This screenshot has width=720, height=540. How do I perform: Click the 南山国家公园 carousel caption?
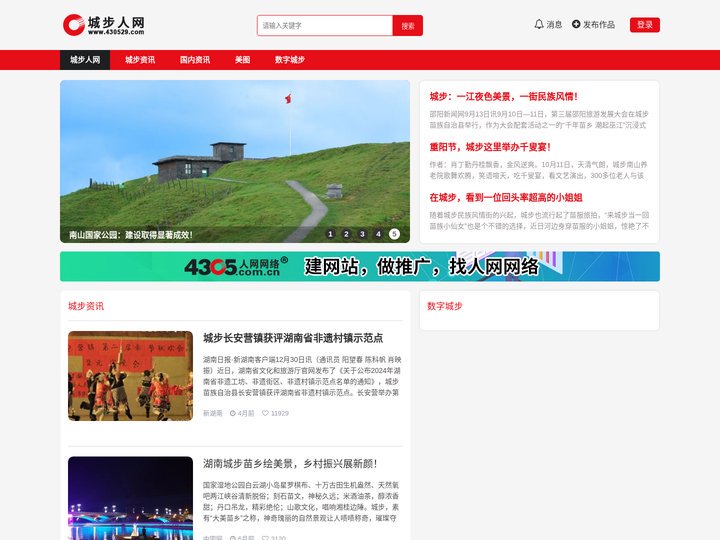(x=131, y=235)
